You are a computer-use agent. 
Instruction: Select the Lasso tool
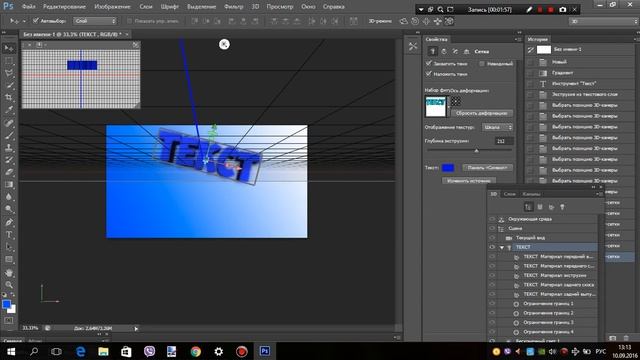[x=9, y=73]
